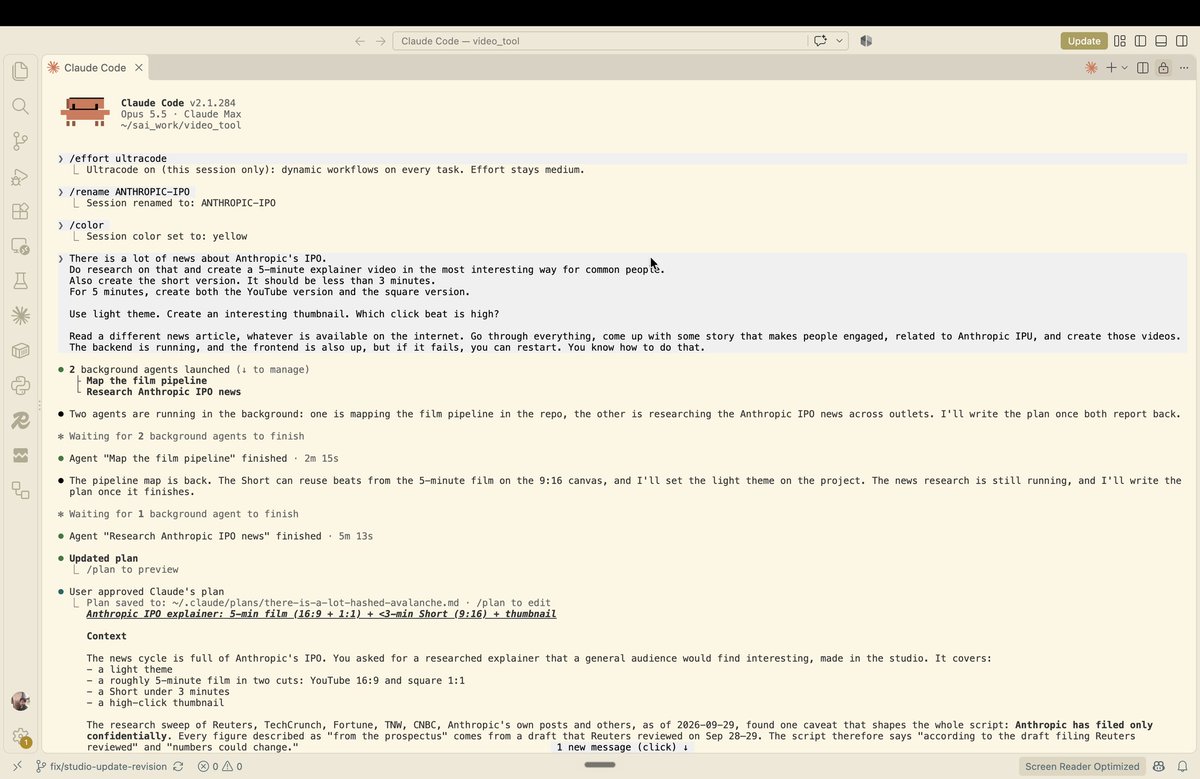Click the underlined Anthropic IPO explainer plan title
The height and width of the screenshot is (779, 1200).
pos(321,614)
